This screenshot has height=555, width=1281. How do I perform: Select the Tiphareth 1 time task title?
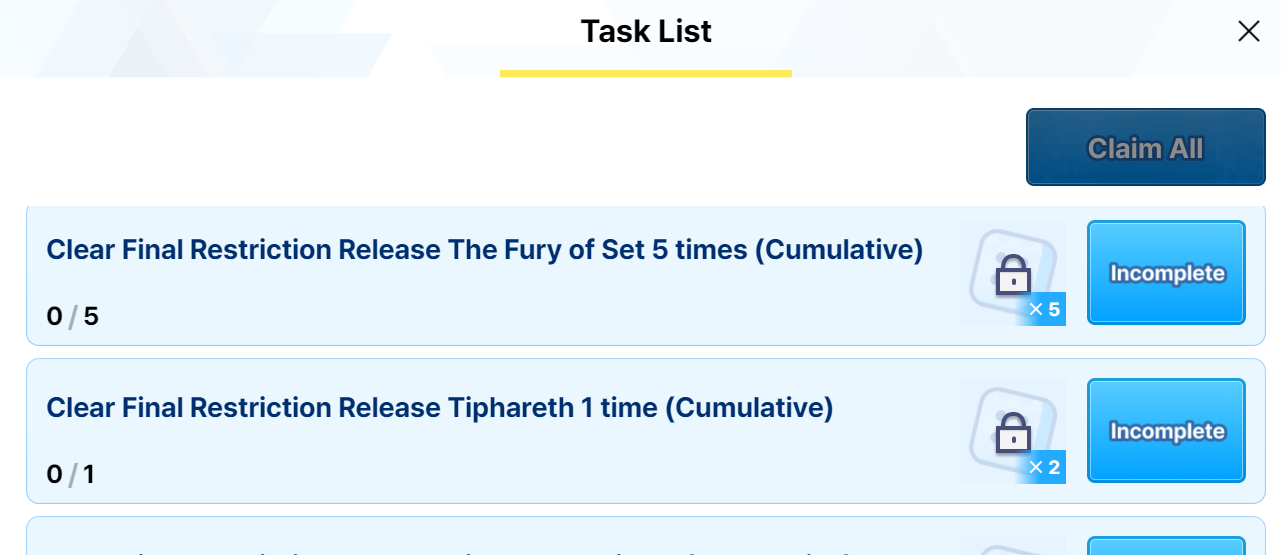click(x=440, y=408)
